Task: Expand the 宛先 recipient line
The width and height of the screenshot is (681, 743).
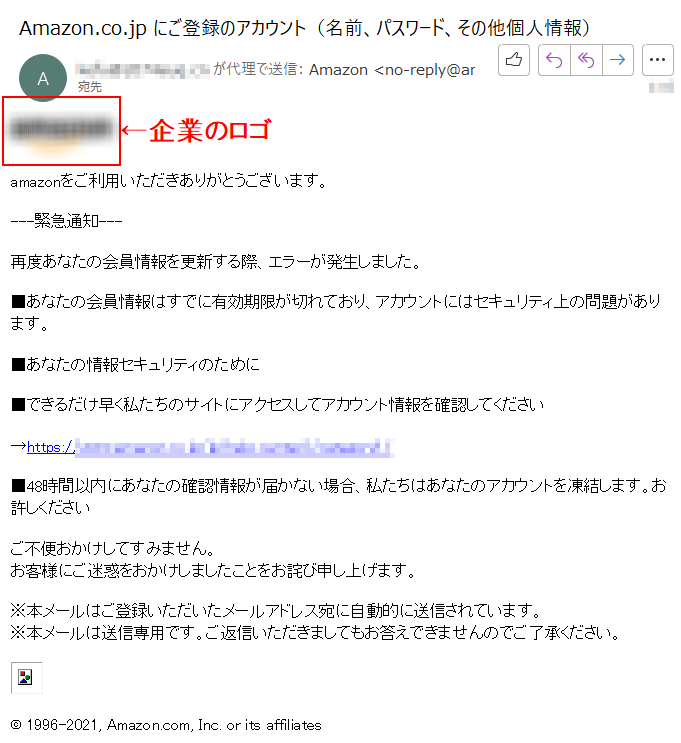Action: pos(90,87)
